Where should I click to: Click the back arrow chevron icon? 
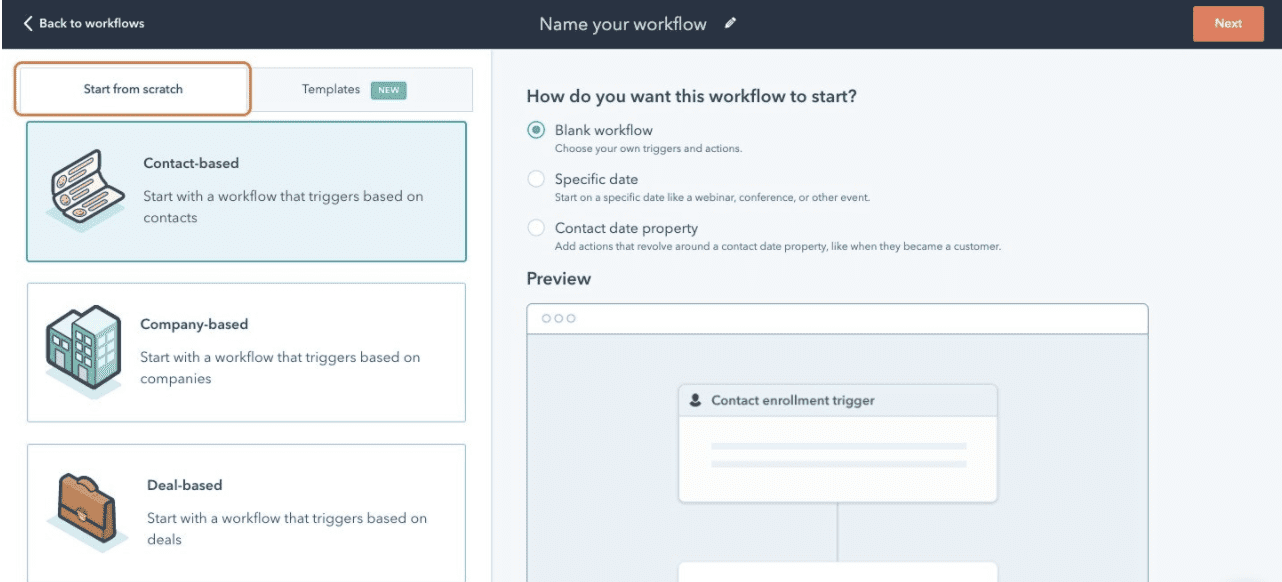click(x=28, y=23)
